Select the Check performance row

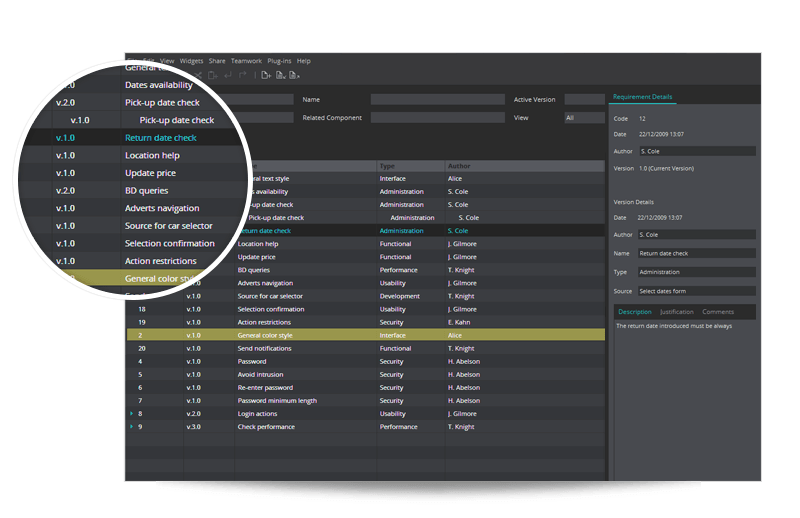tap(366, 427)
